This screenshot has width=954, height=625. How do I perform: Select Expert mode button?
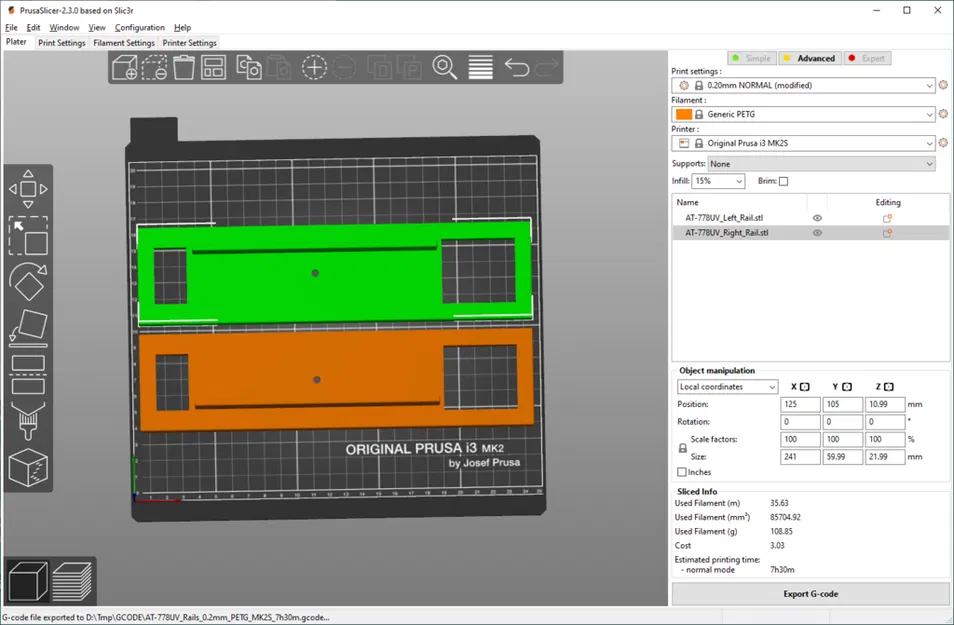click(x=867, y=58)
